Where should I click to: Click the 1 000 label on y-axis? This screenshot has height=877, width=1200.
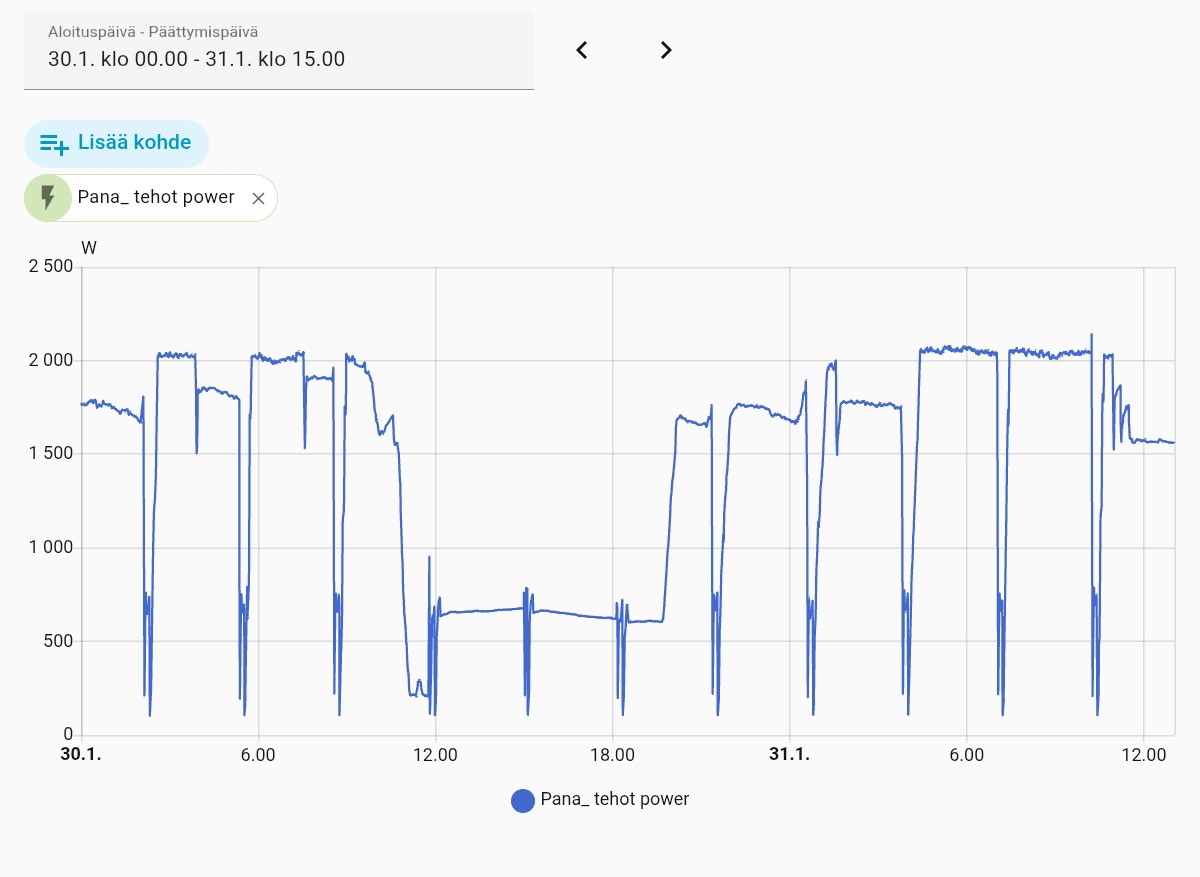(50, 547)
